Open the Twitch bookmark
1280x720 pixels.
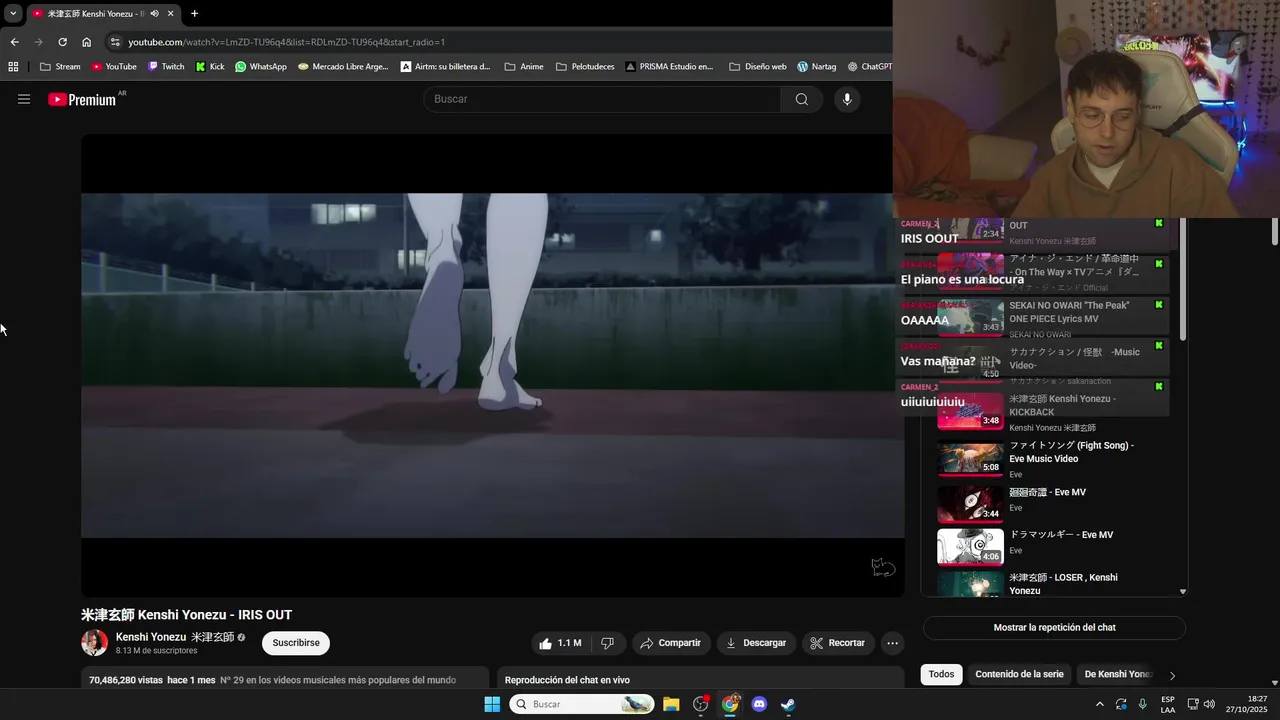click(166, 67)
